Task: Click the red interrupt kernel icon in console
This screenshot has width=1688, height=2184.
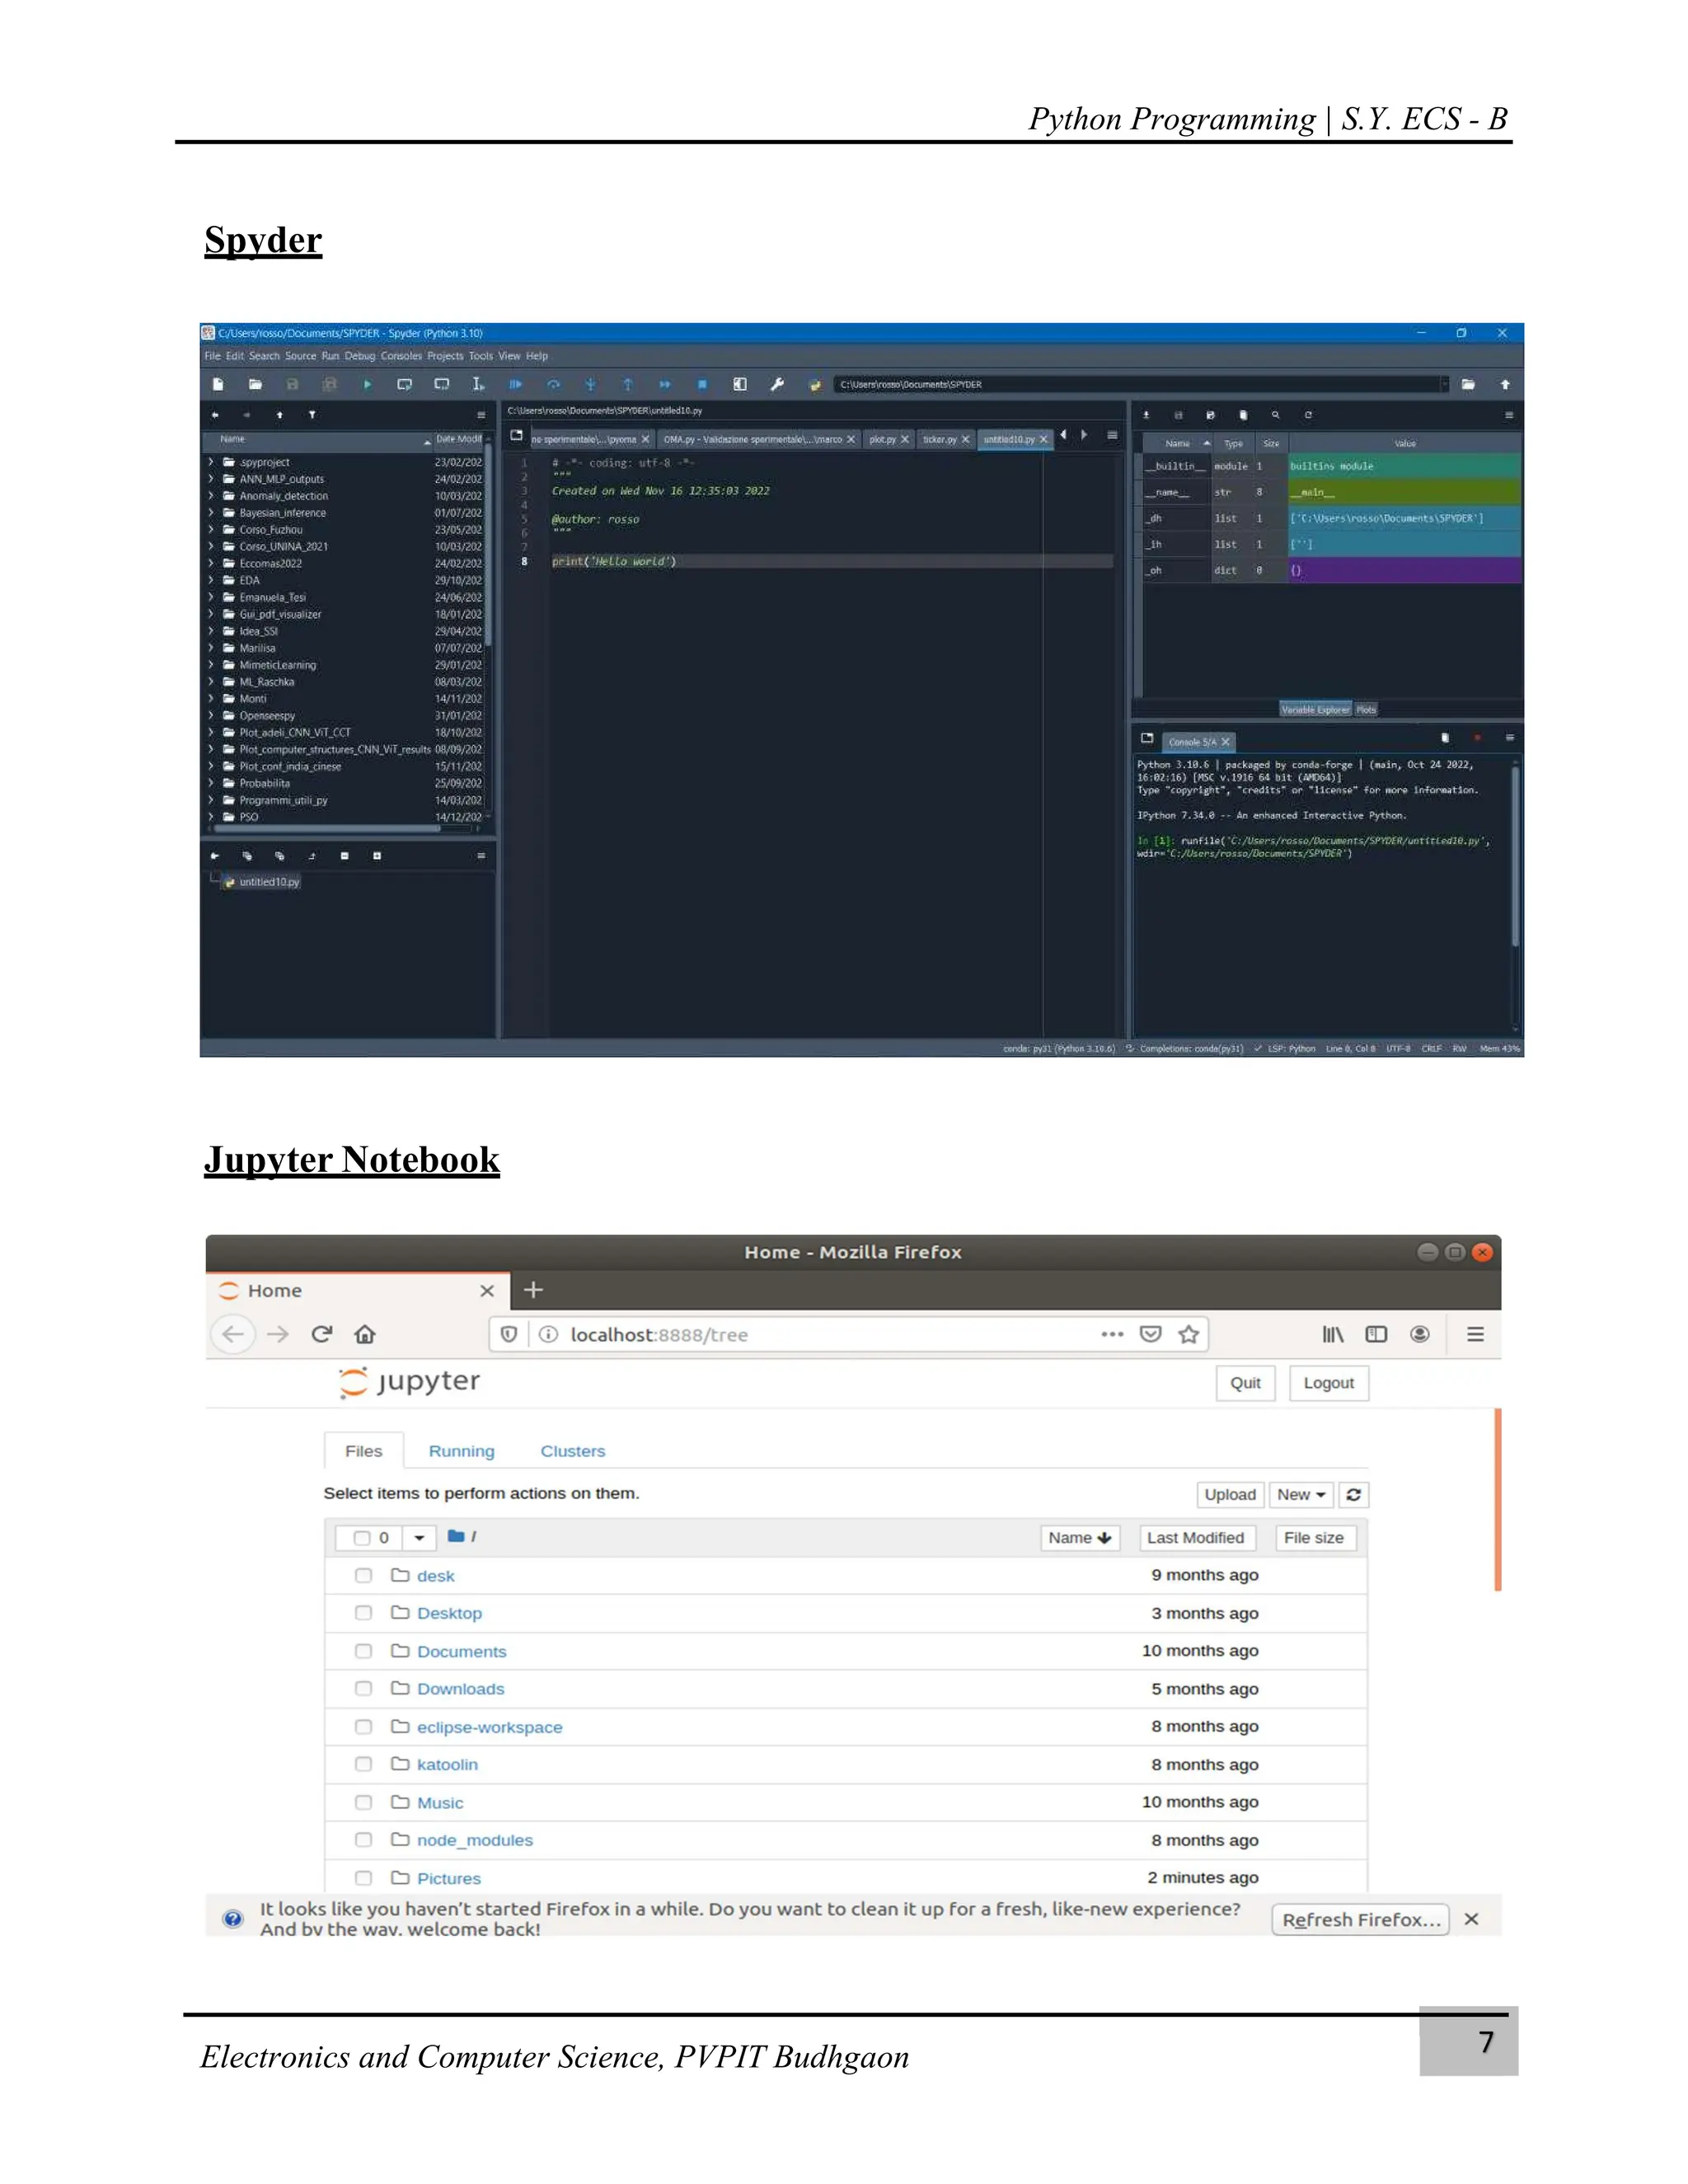Action: pos(1477,738)
